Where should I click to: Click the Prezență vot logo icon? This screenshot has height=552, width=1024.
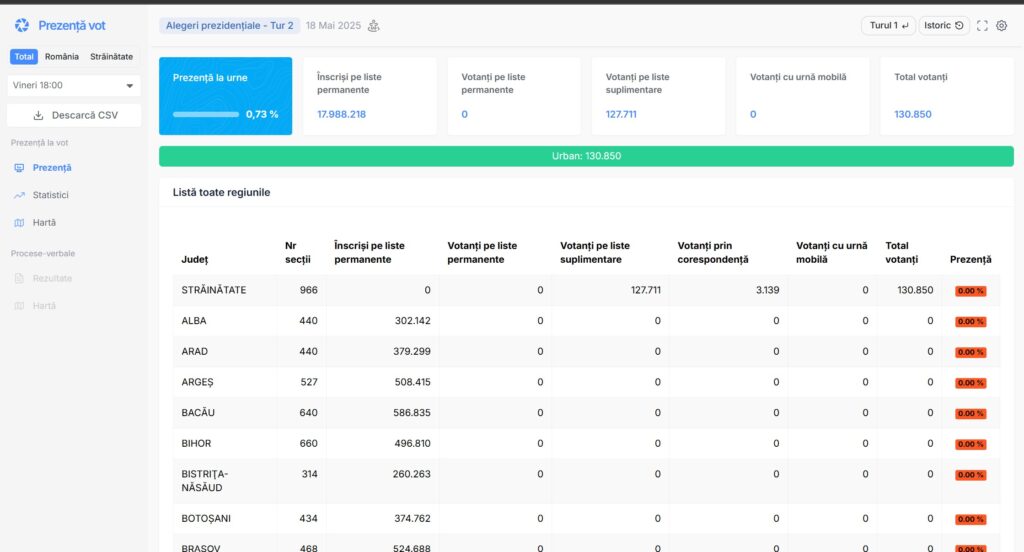(x=22, y=25)
